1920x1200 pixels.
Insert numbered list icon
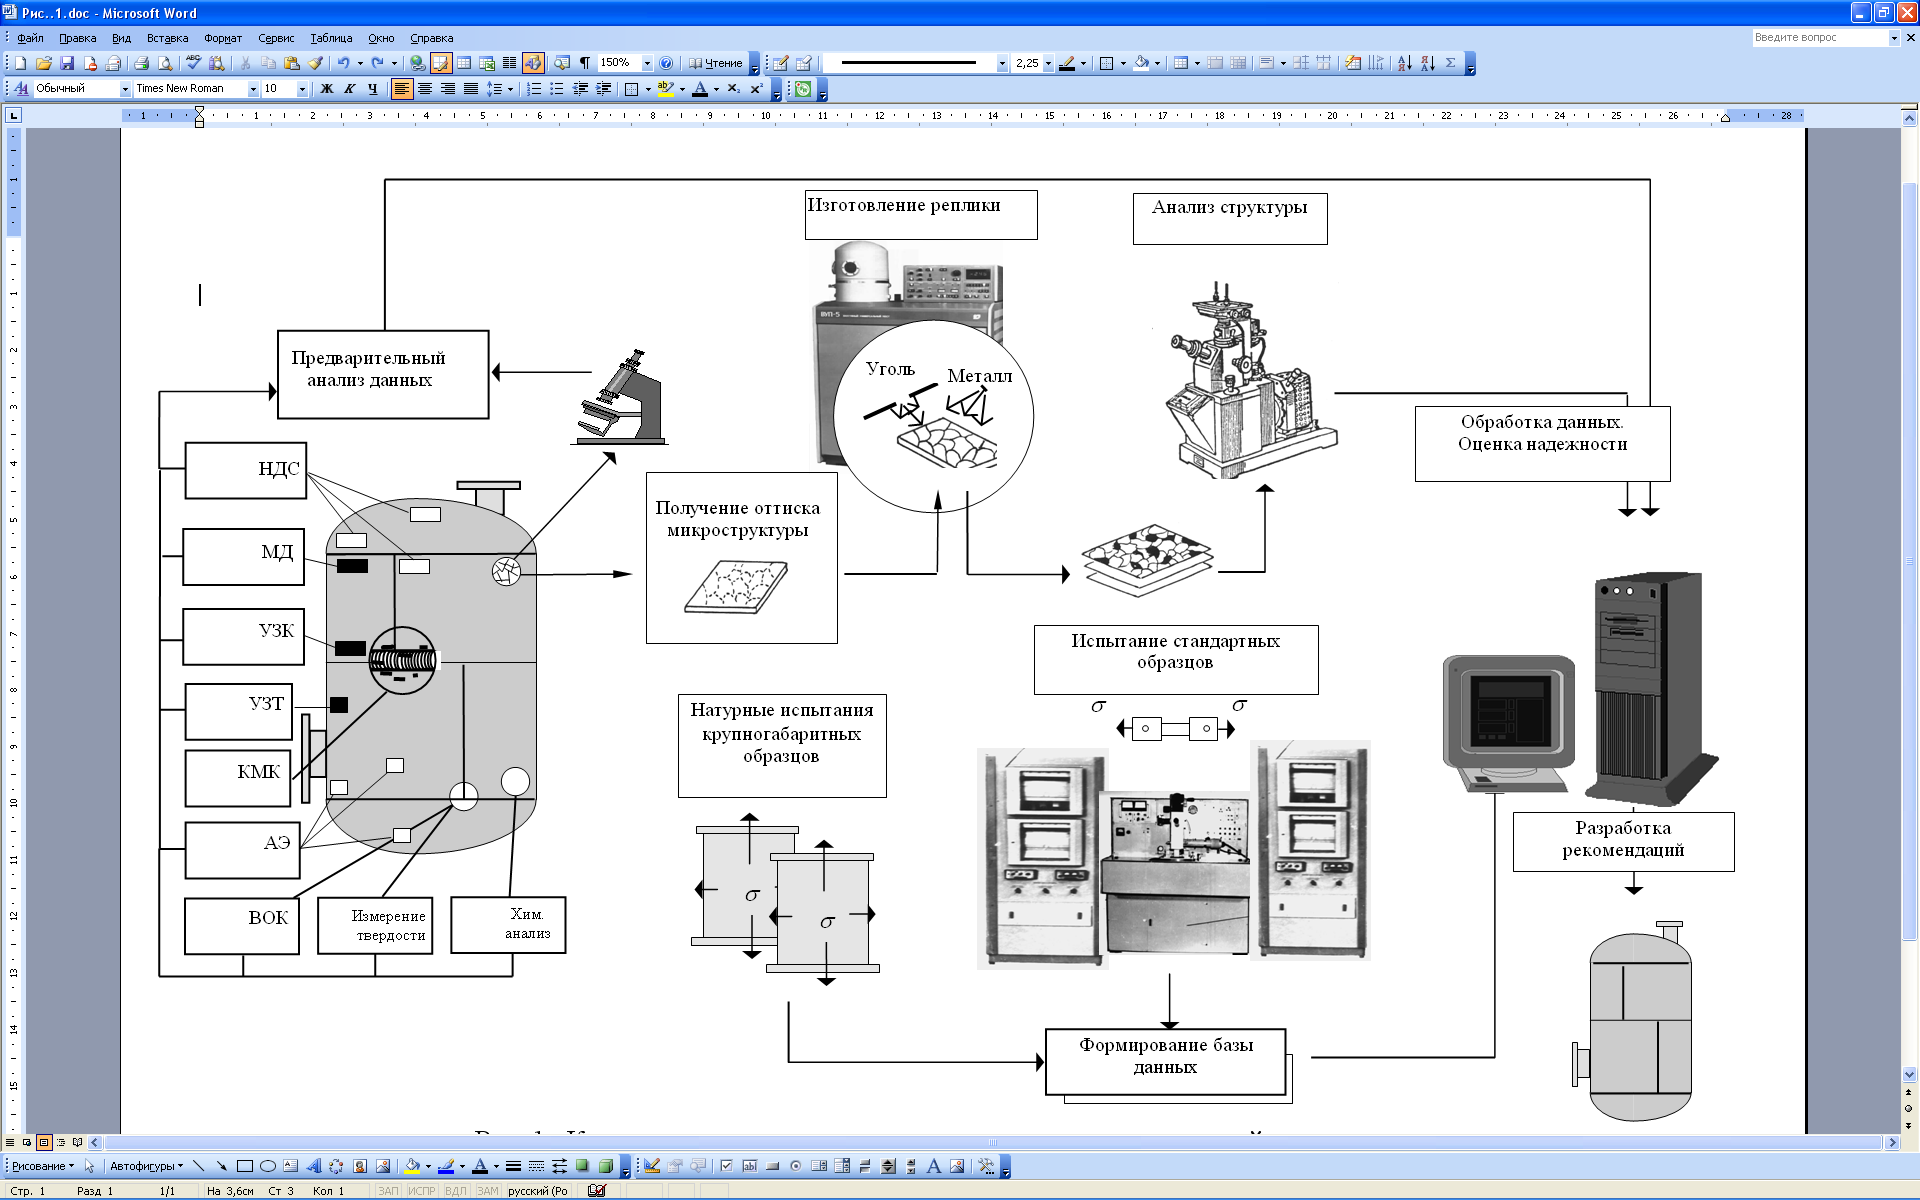click(534, 89)
